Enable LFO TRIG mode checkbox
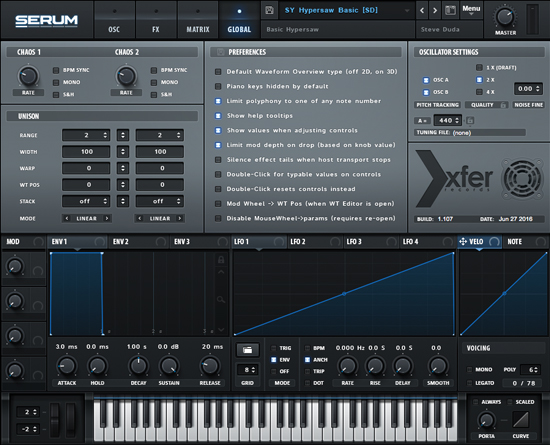 coord(274,348)
